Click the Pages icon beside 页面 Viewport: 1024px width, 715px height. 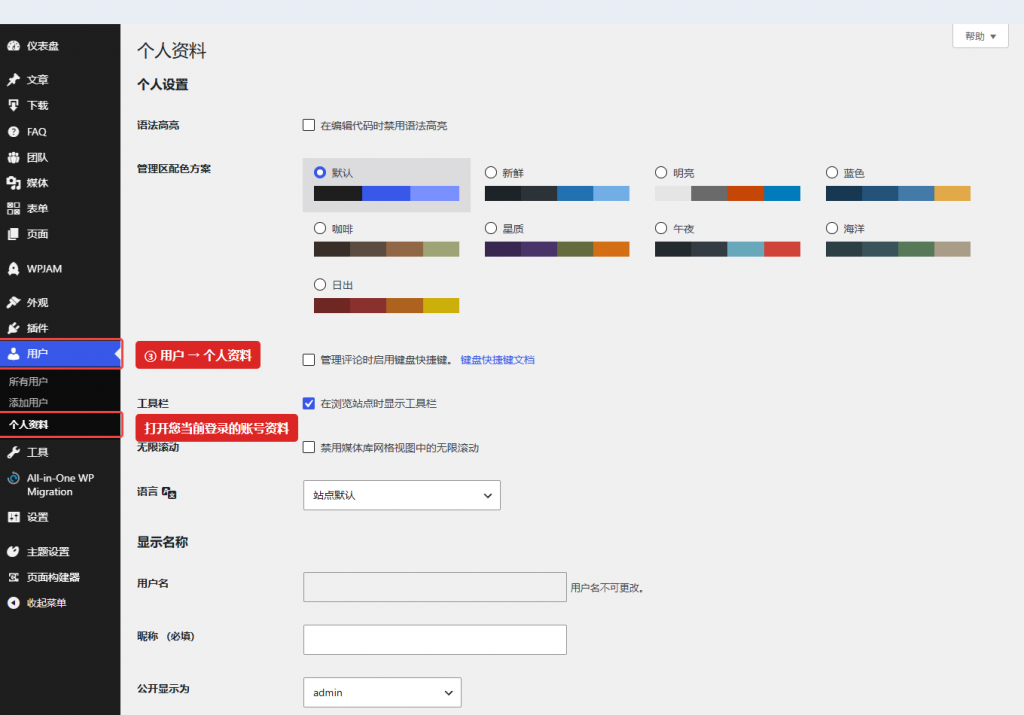(13, 234)
